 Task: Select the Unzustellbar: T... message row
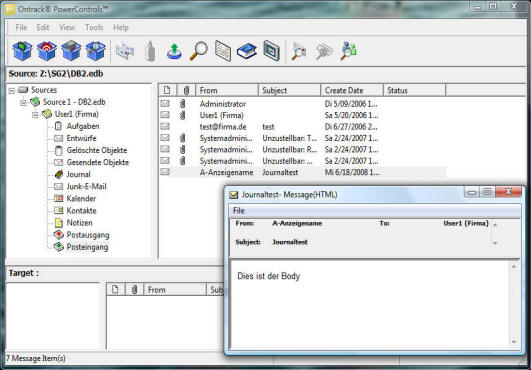[x=302, y=138]
